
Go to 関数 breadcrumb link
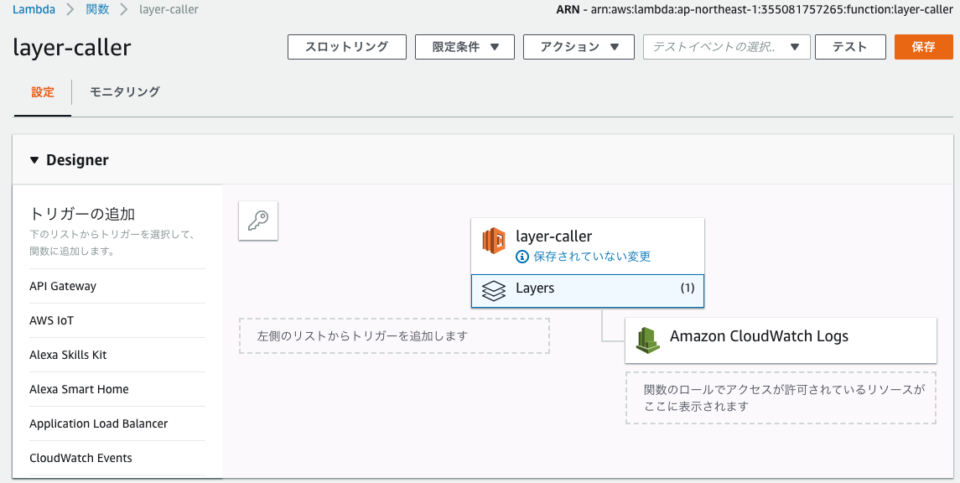(98, 9)
